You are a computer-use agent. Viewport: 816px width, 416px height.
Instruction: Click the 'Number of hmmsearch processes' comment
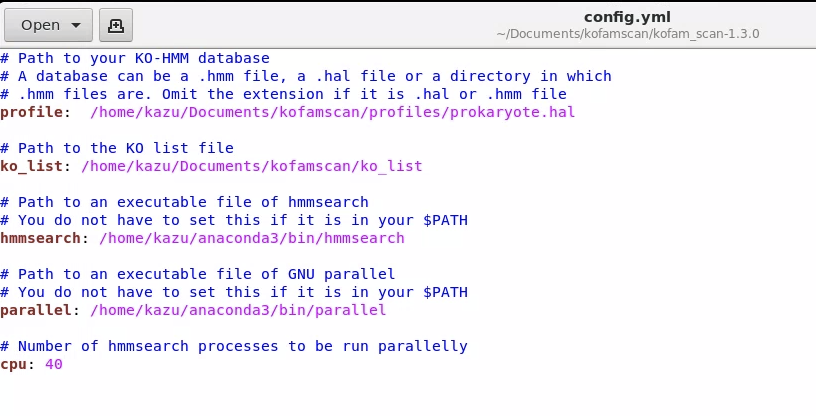click(234, 346)
